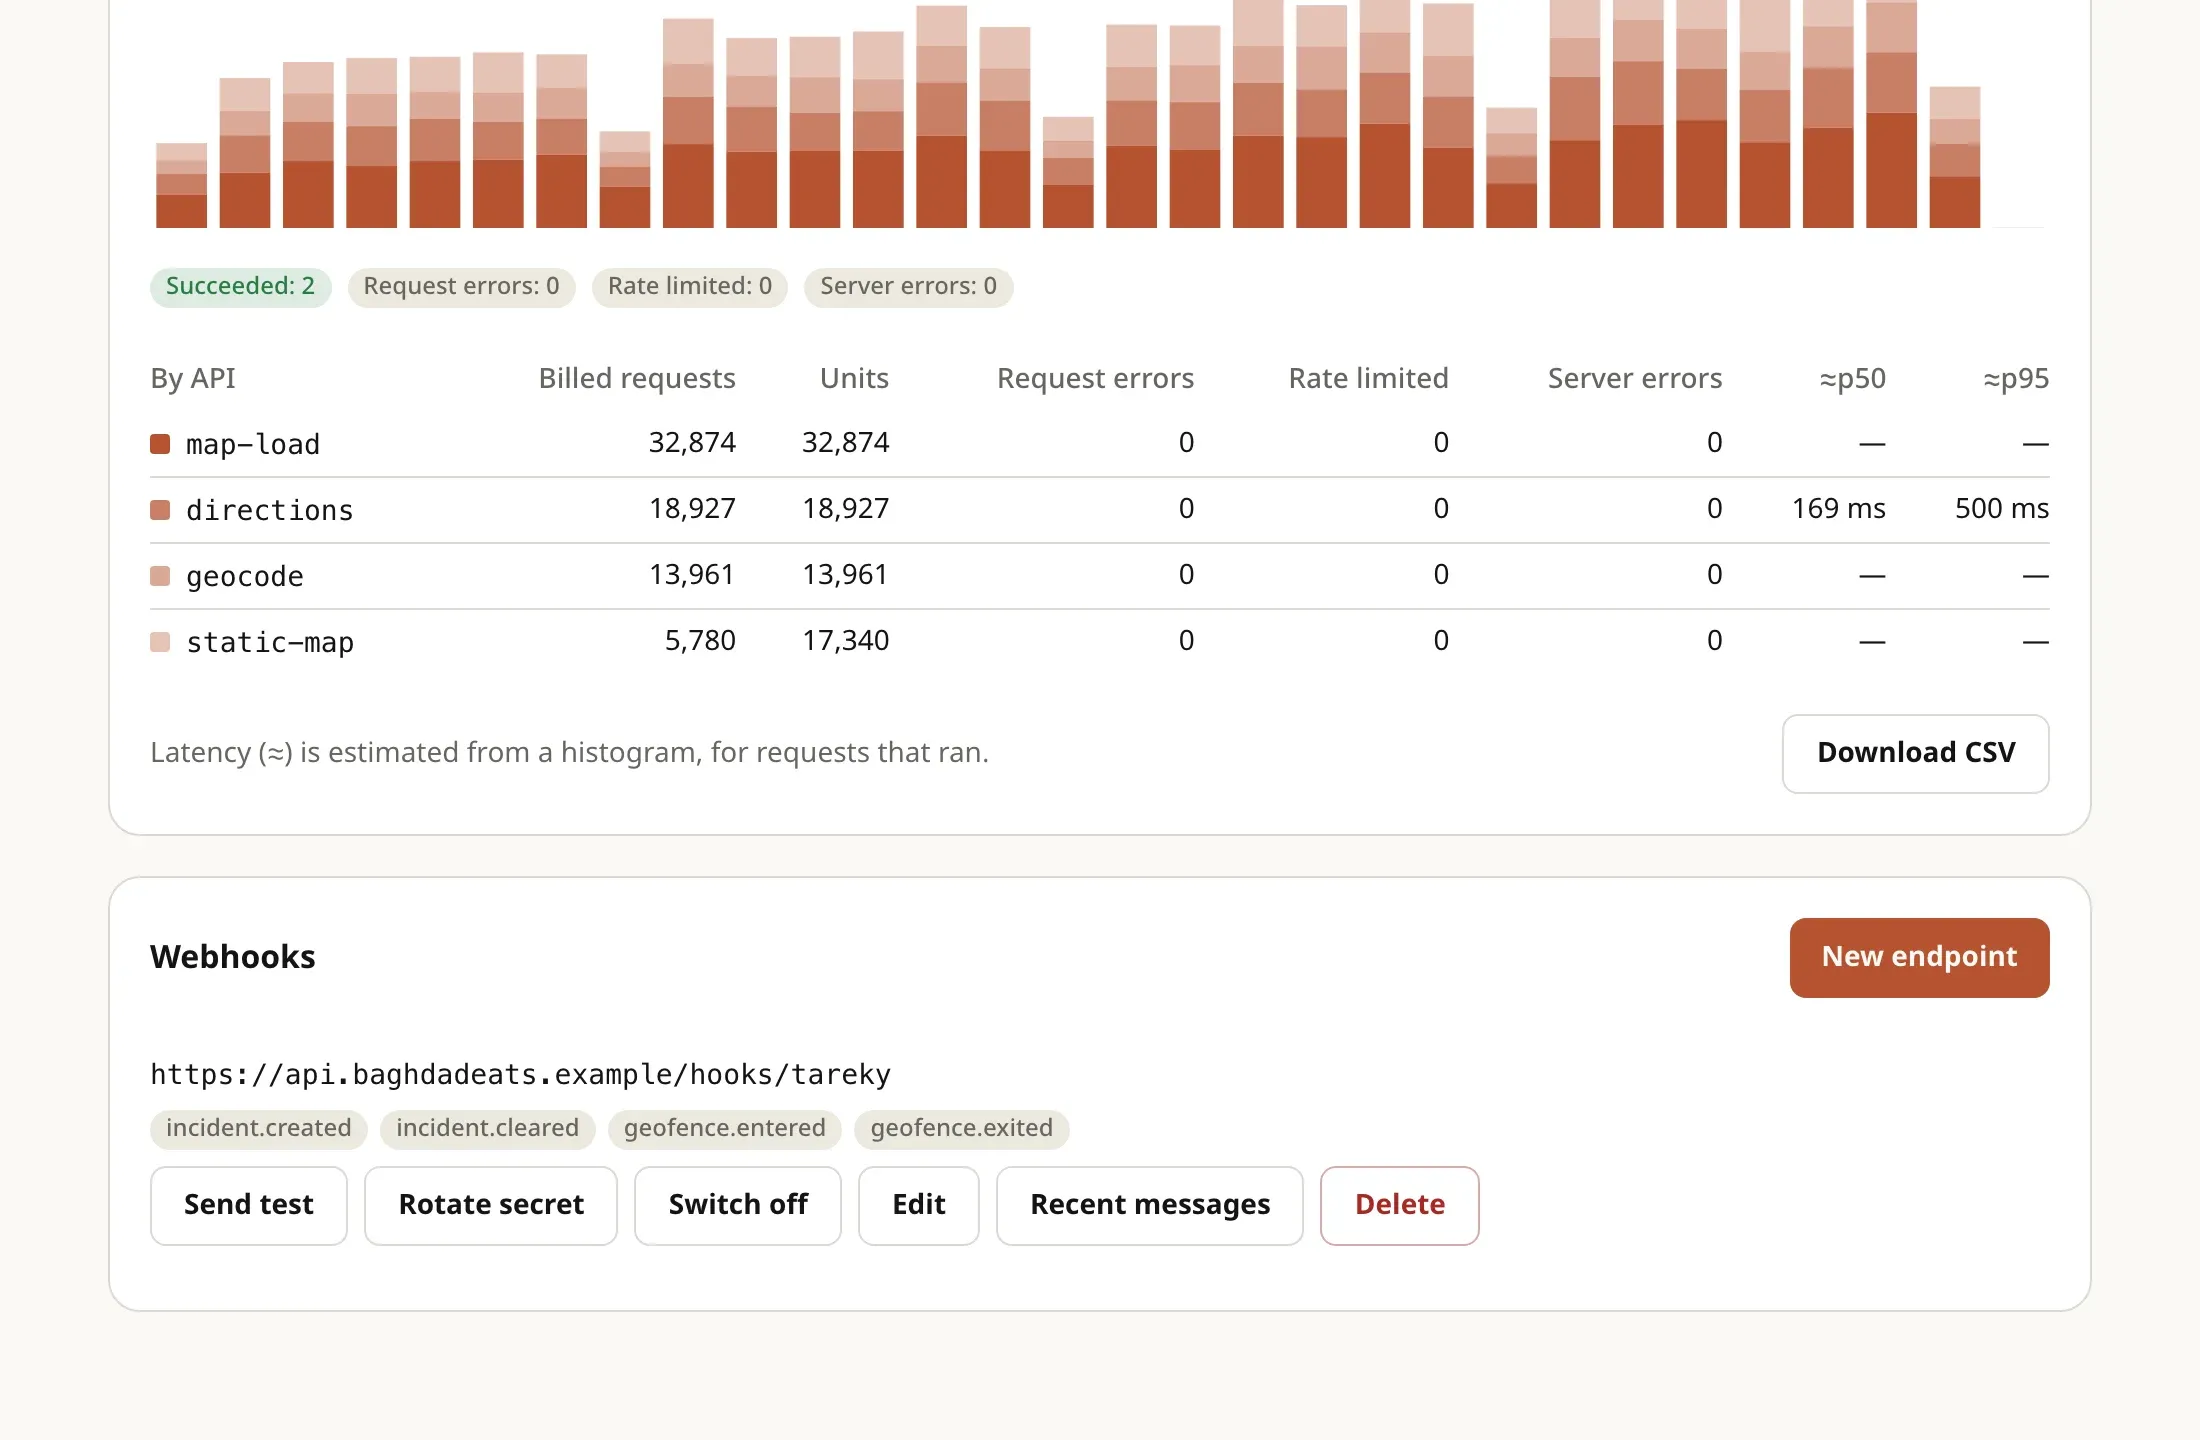2200x1440 pixels.
Task: Click the Download CSV button
Action: pos(1915,753)
